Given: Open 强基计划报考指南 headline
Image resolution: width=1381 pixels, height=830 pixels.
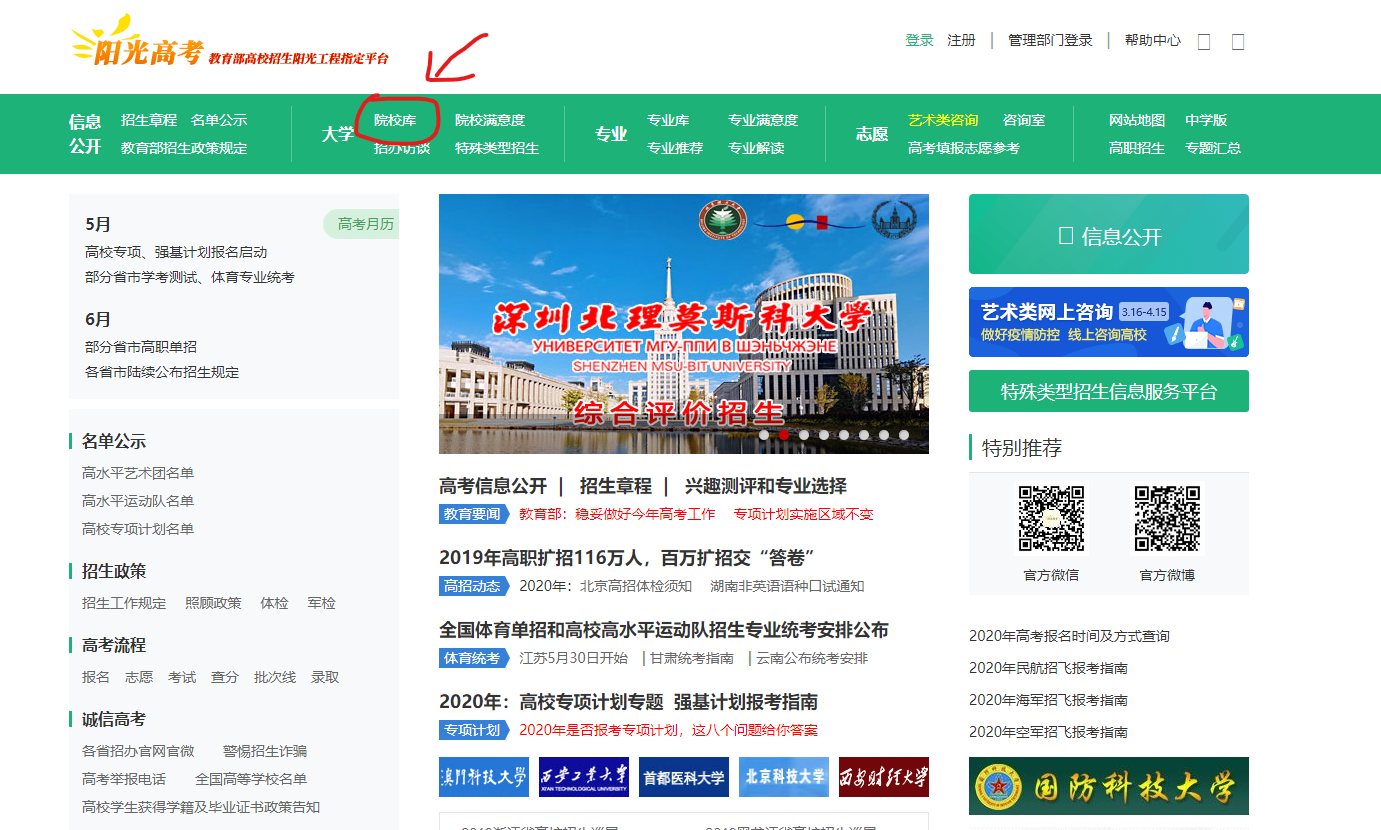Looking at the screenshot, I should [746, 702].
